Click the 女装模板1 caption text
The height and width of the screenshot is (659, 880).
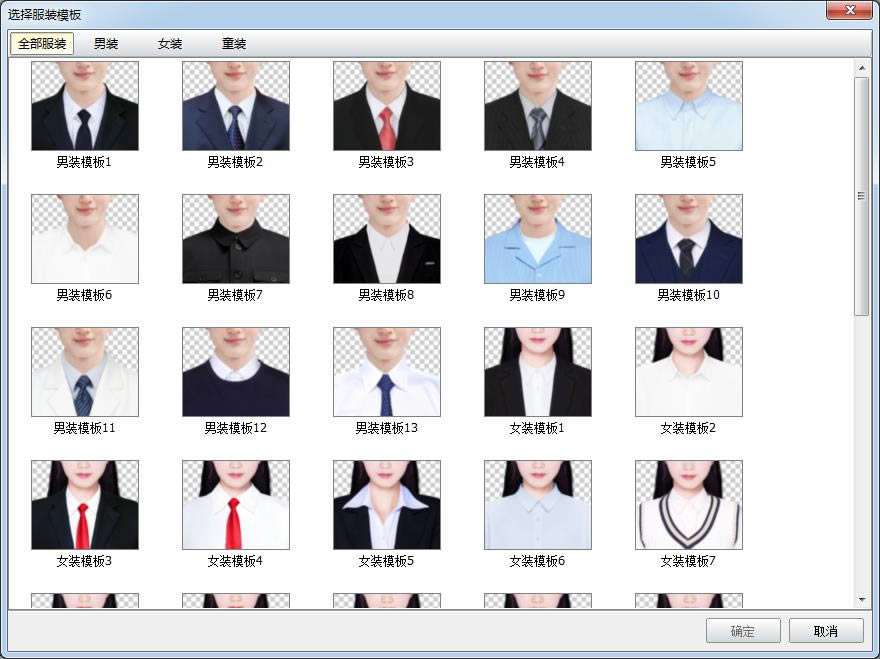pyautogui.click(x=537, y=428)
